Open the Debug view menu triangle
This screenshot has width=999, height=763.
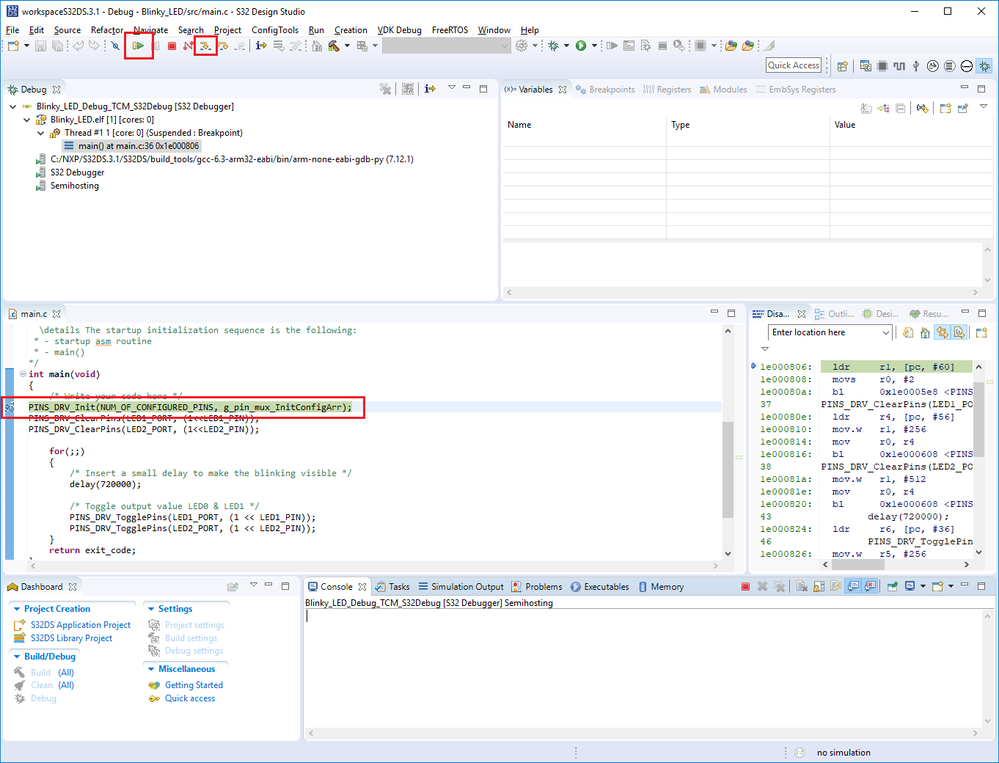click(x=451, y=87)
